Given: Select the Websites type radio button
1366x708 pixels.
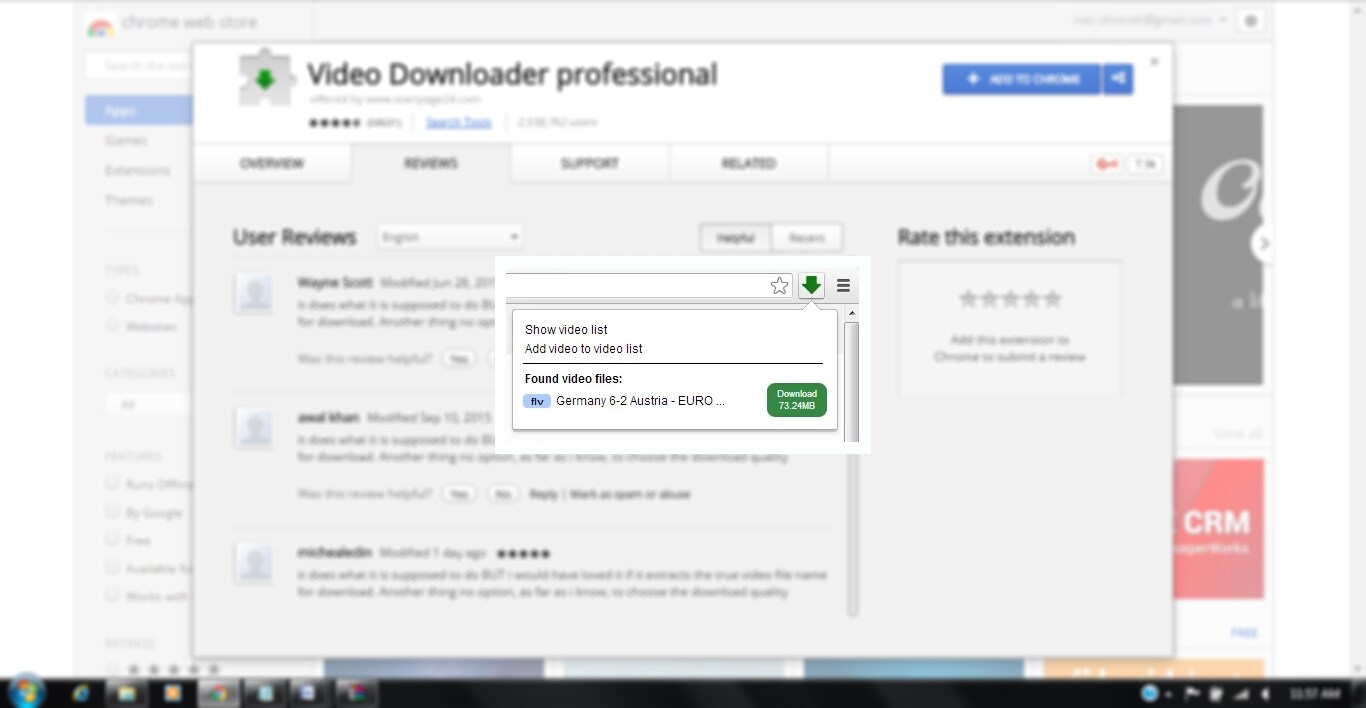Looking at the screenshot, I should click(x=112, y=326).
